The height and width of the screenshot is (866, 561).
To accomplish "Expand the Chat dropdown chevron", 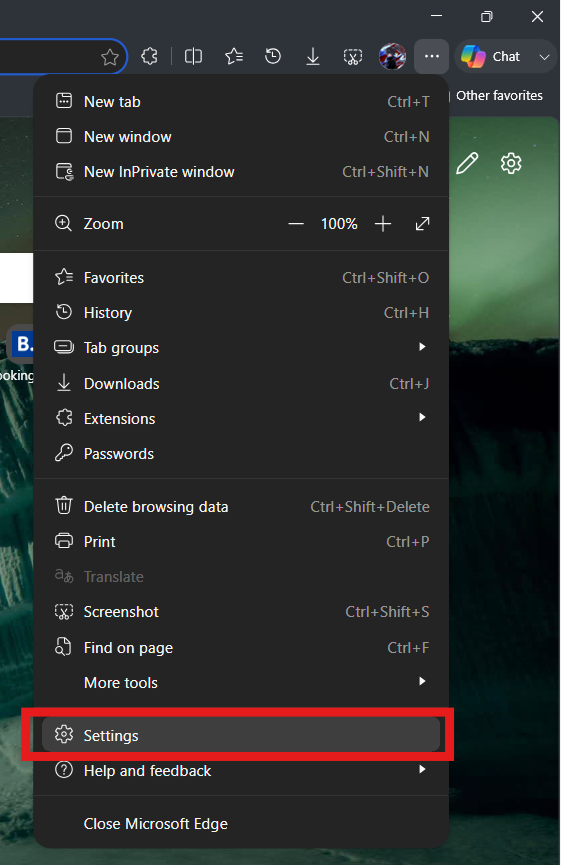I will (x=544, y=57).
